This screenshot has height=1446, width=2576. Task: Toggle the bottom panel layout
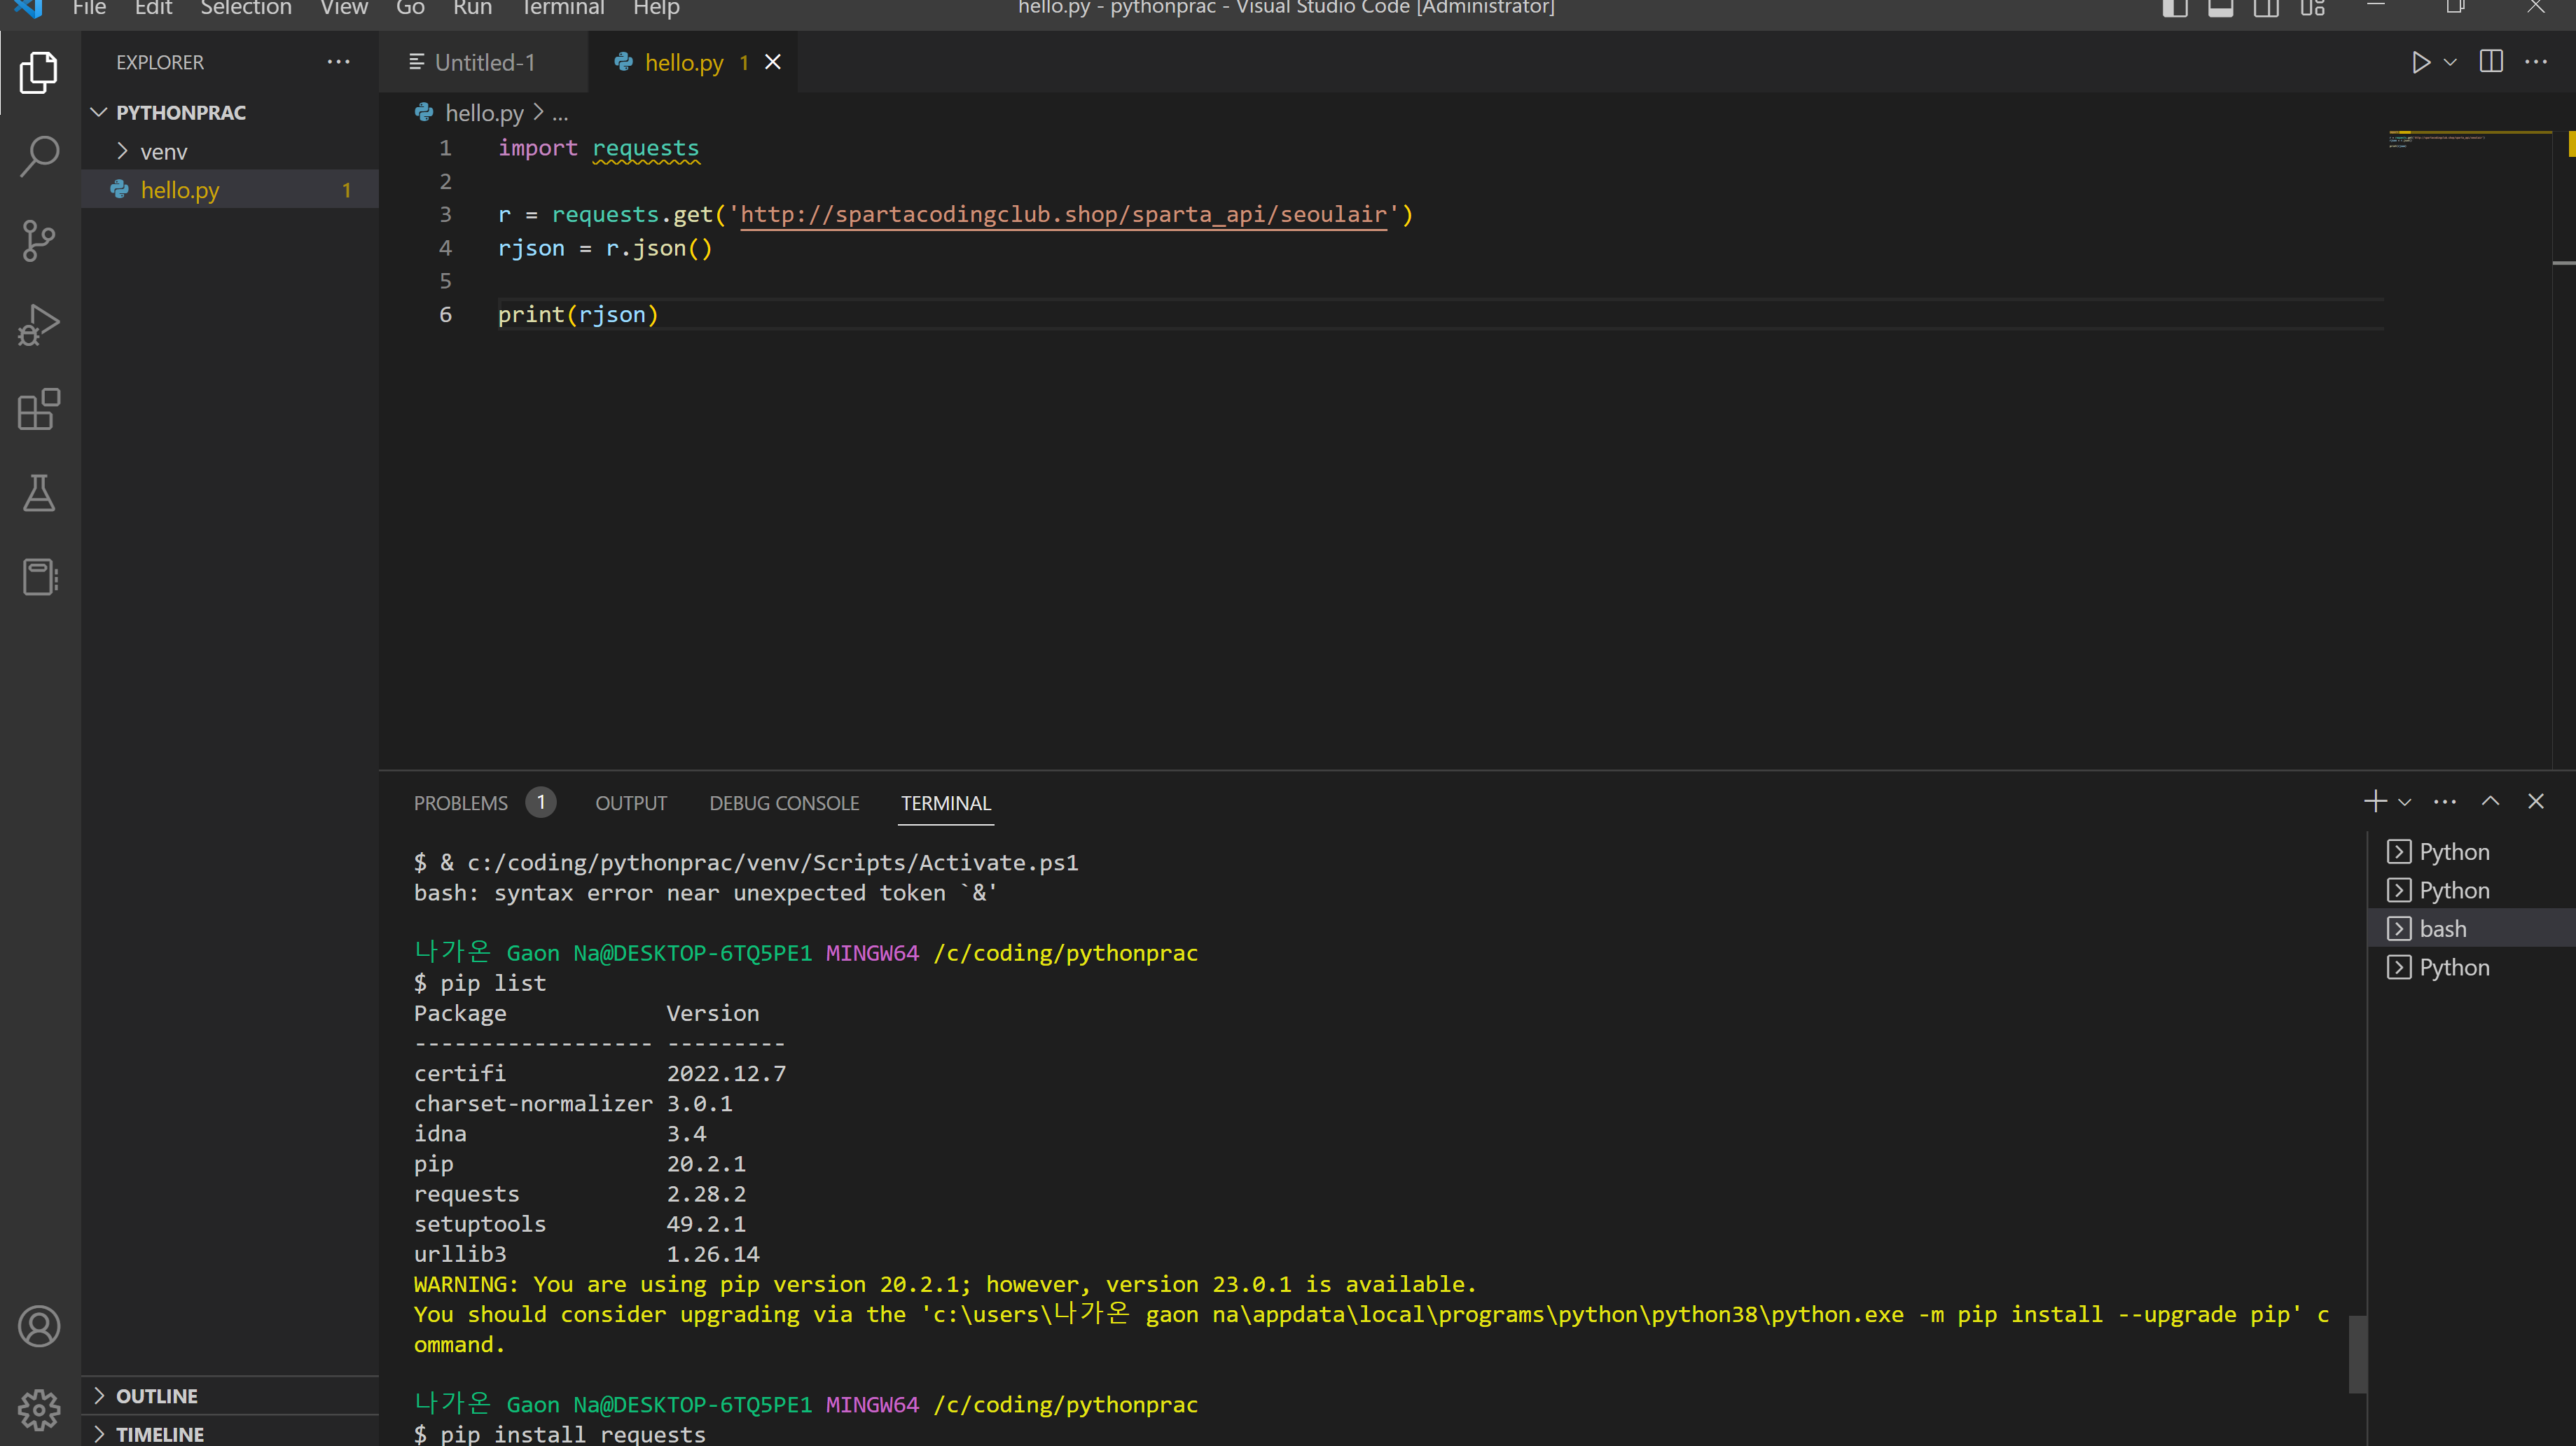tap(2220, 8)
